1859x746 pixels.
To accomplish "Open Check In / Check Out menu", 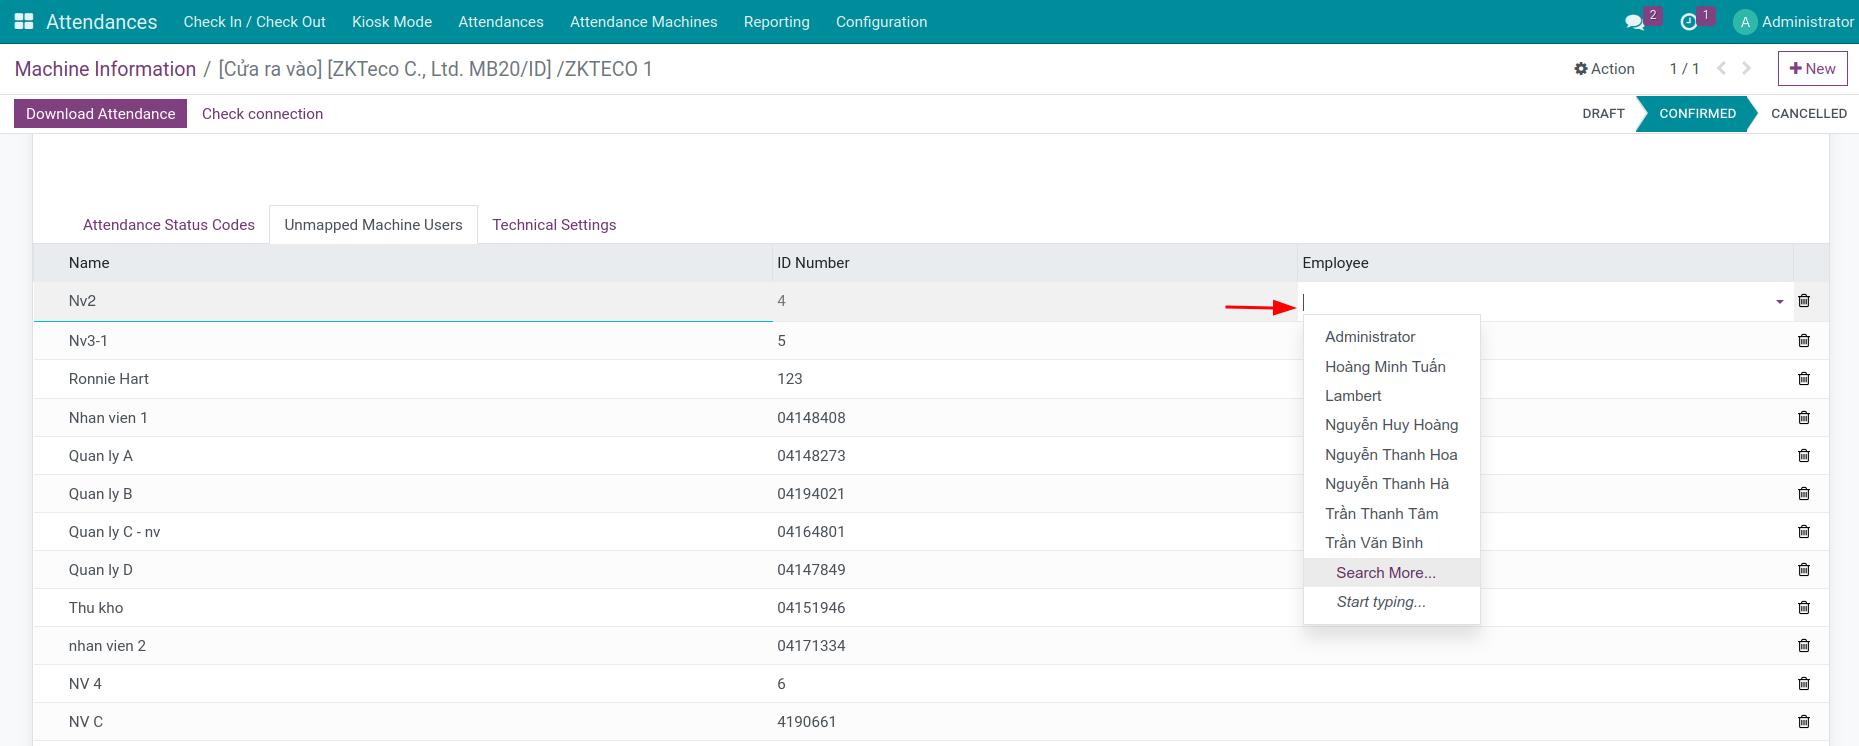I will (254, 22).
